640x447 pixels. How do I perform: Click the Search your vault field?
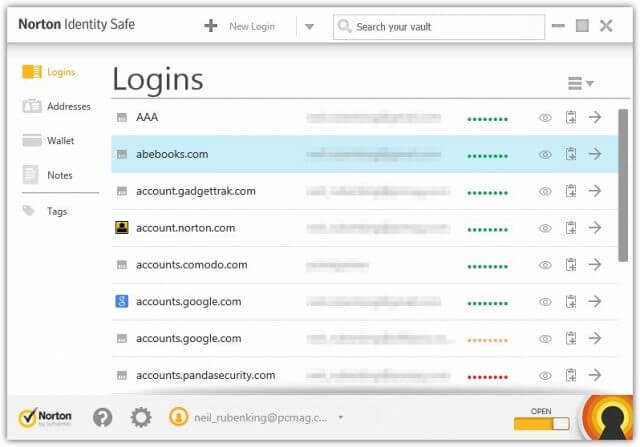click(x=439, y=27)
